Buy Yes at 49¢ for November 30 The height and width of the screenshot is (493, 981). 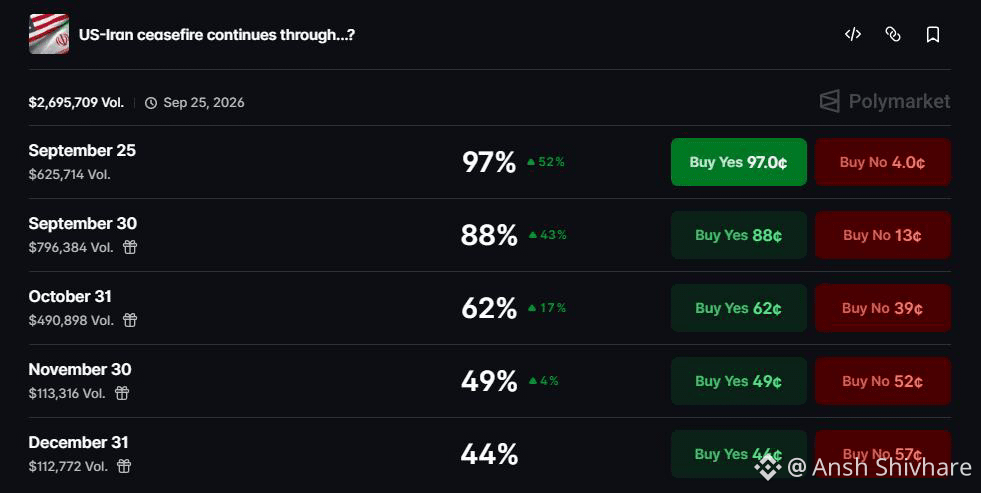tap(739, 381)
